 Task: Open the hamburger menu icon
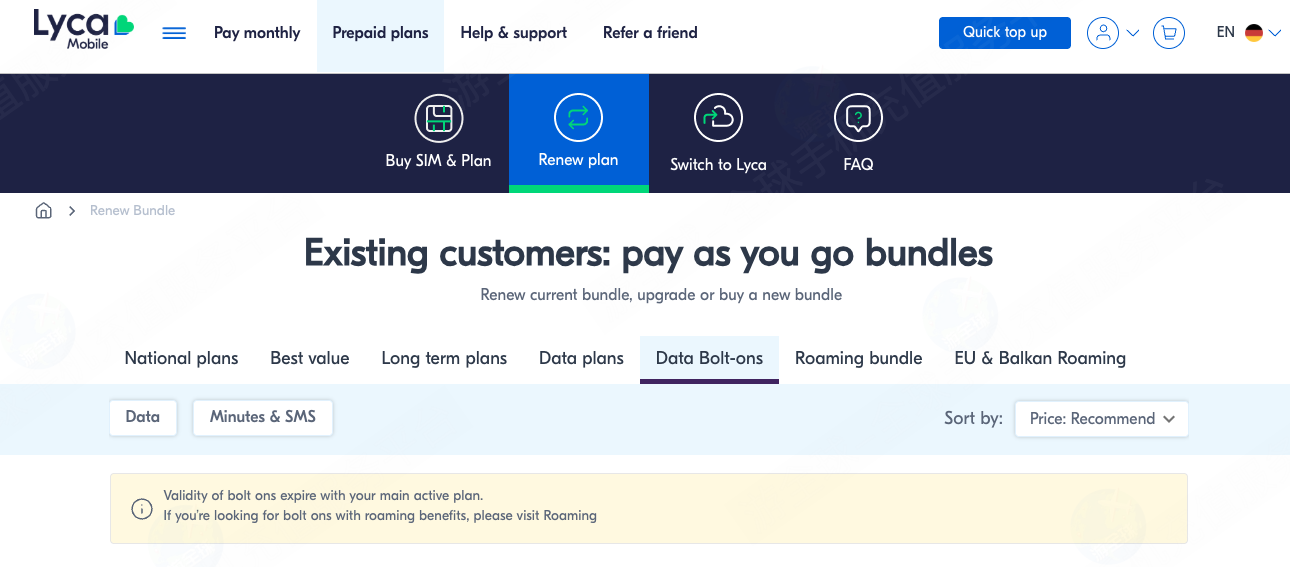coord(174,33)
